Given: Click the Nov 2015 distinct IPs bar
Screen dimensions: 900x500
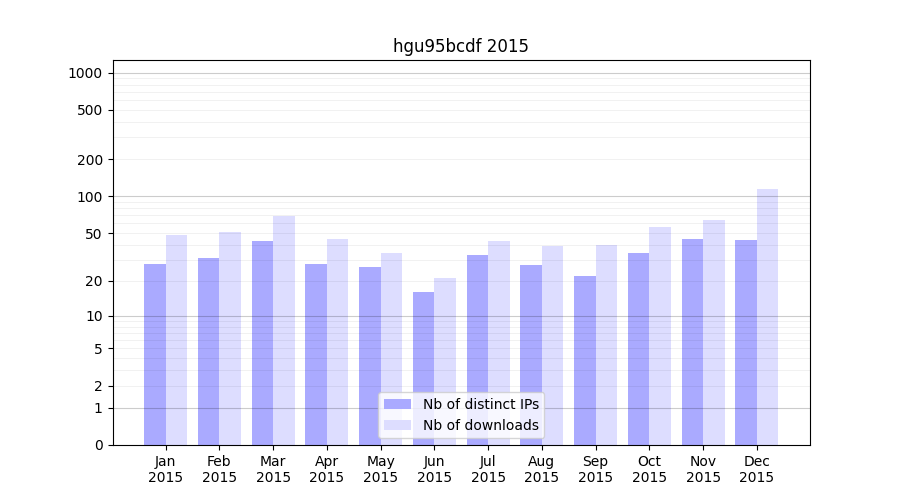Looking at the screenshot, I should pos(692,342).
